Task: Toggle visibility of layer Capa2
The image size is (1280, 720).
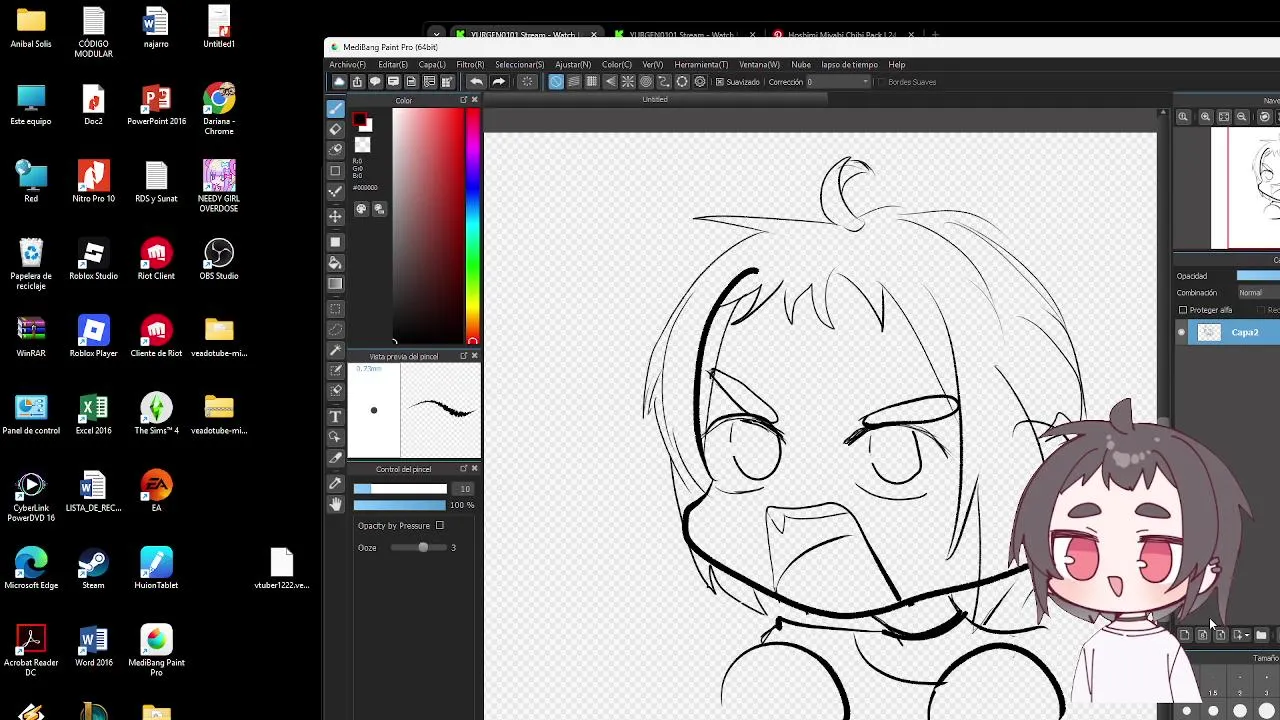Action: point(1182,333)
